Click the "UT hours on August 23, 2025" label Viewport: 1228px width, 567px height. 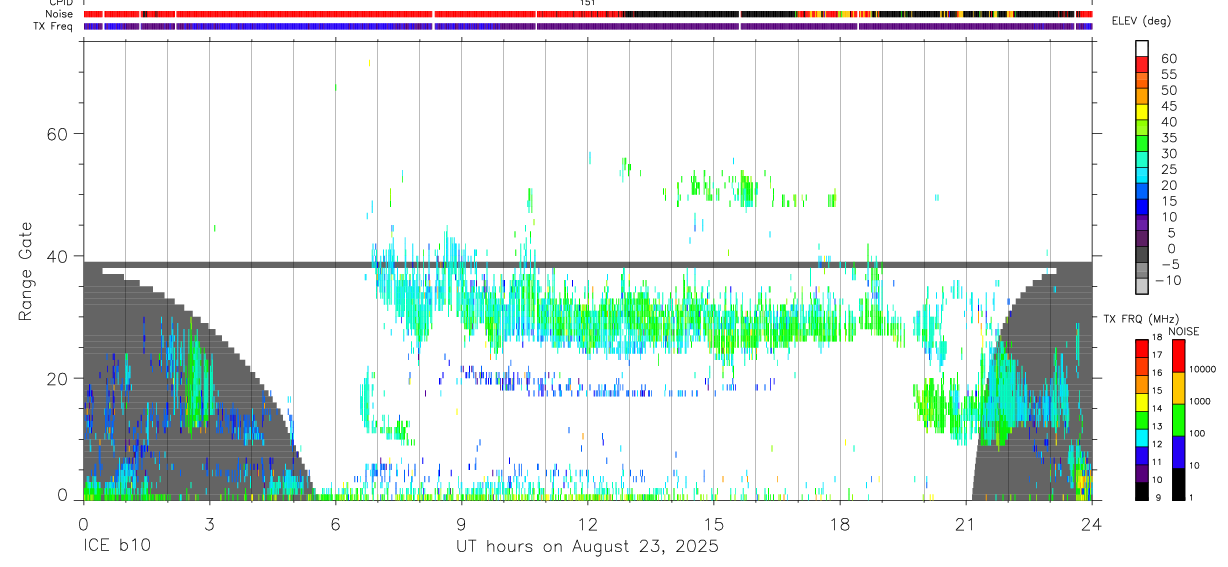pos(587,547)
